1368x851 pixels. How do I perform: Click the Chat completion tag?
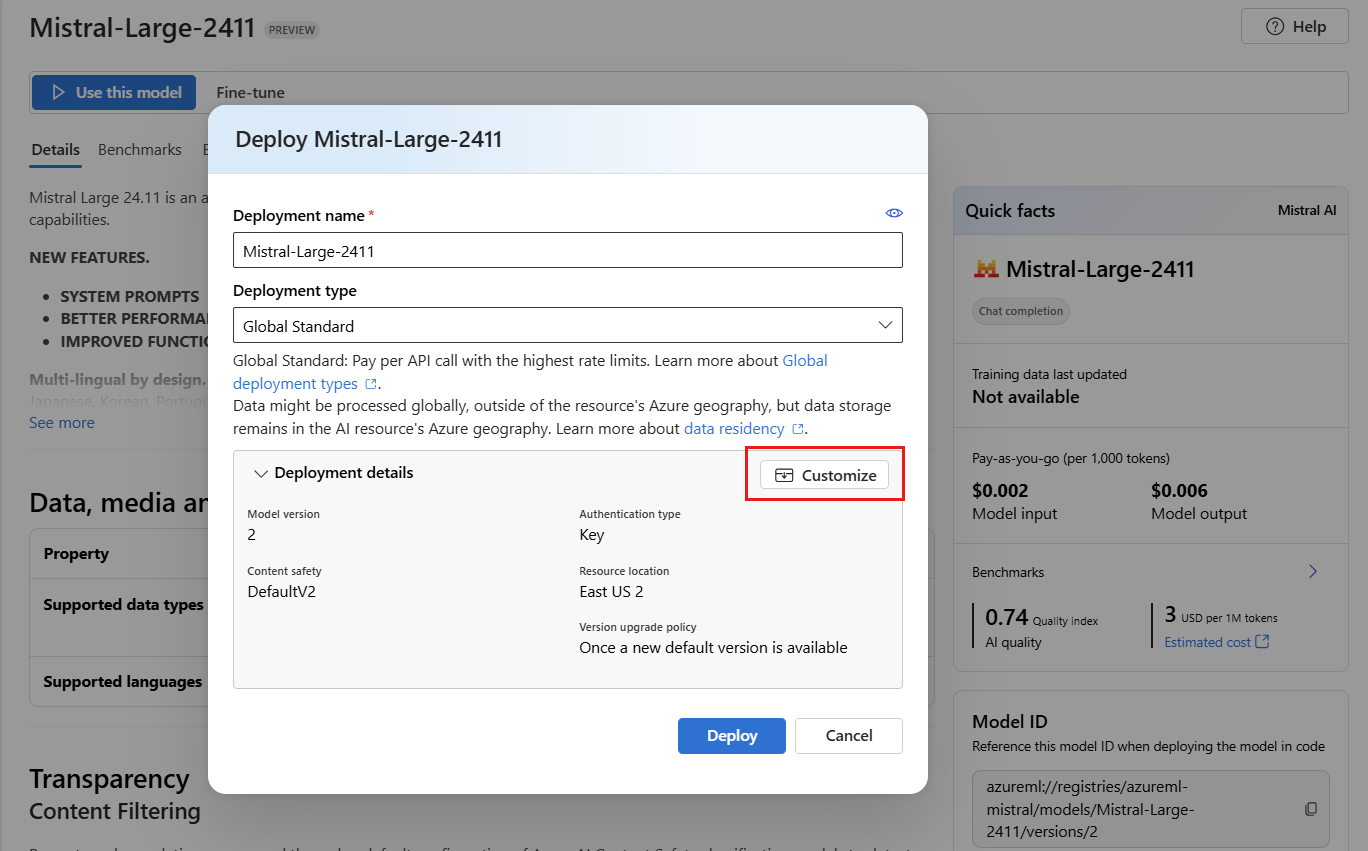(1020, 311)
